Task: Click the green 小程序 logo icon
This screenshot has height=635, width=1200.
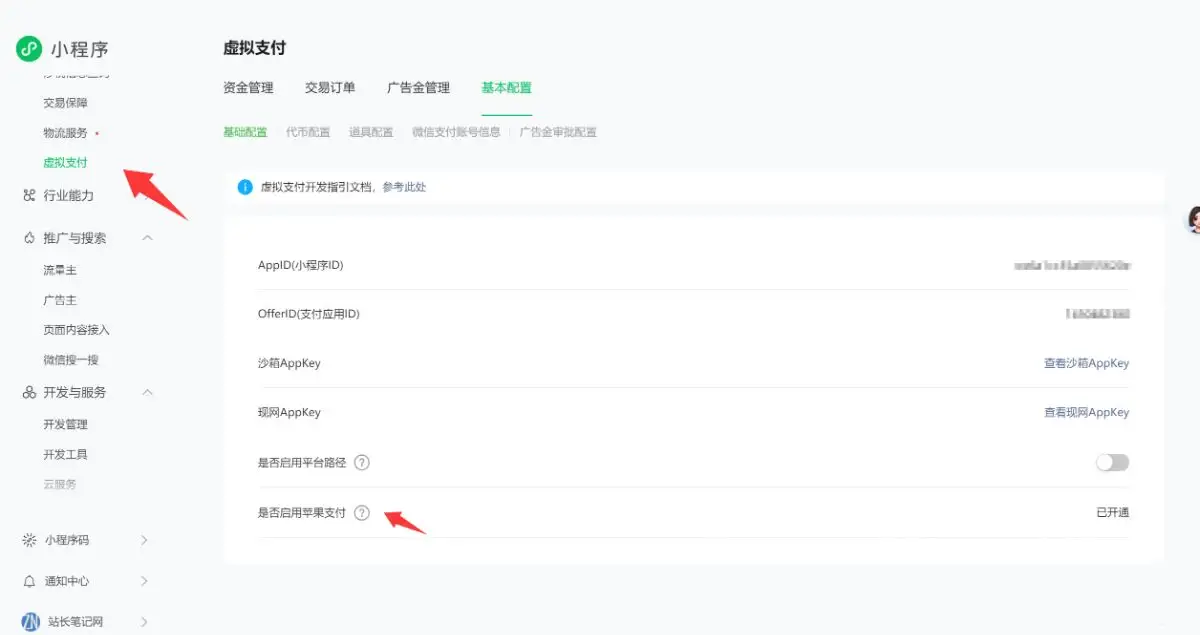Action: [27, 48]
